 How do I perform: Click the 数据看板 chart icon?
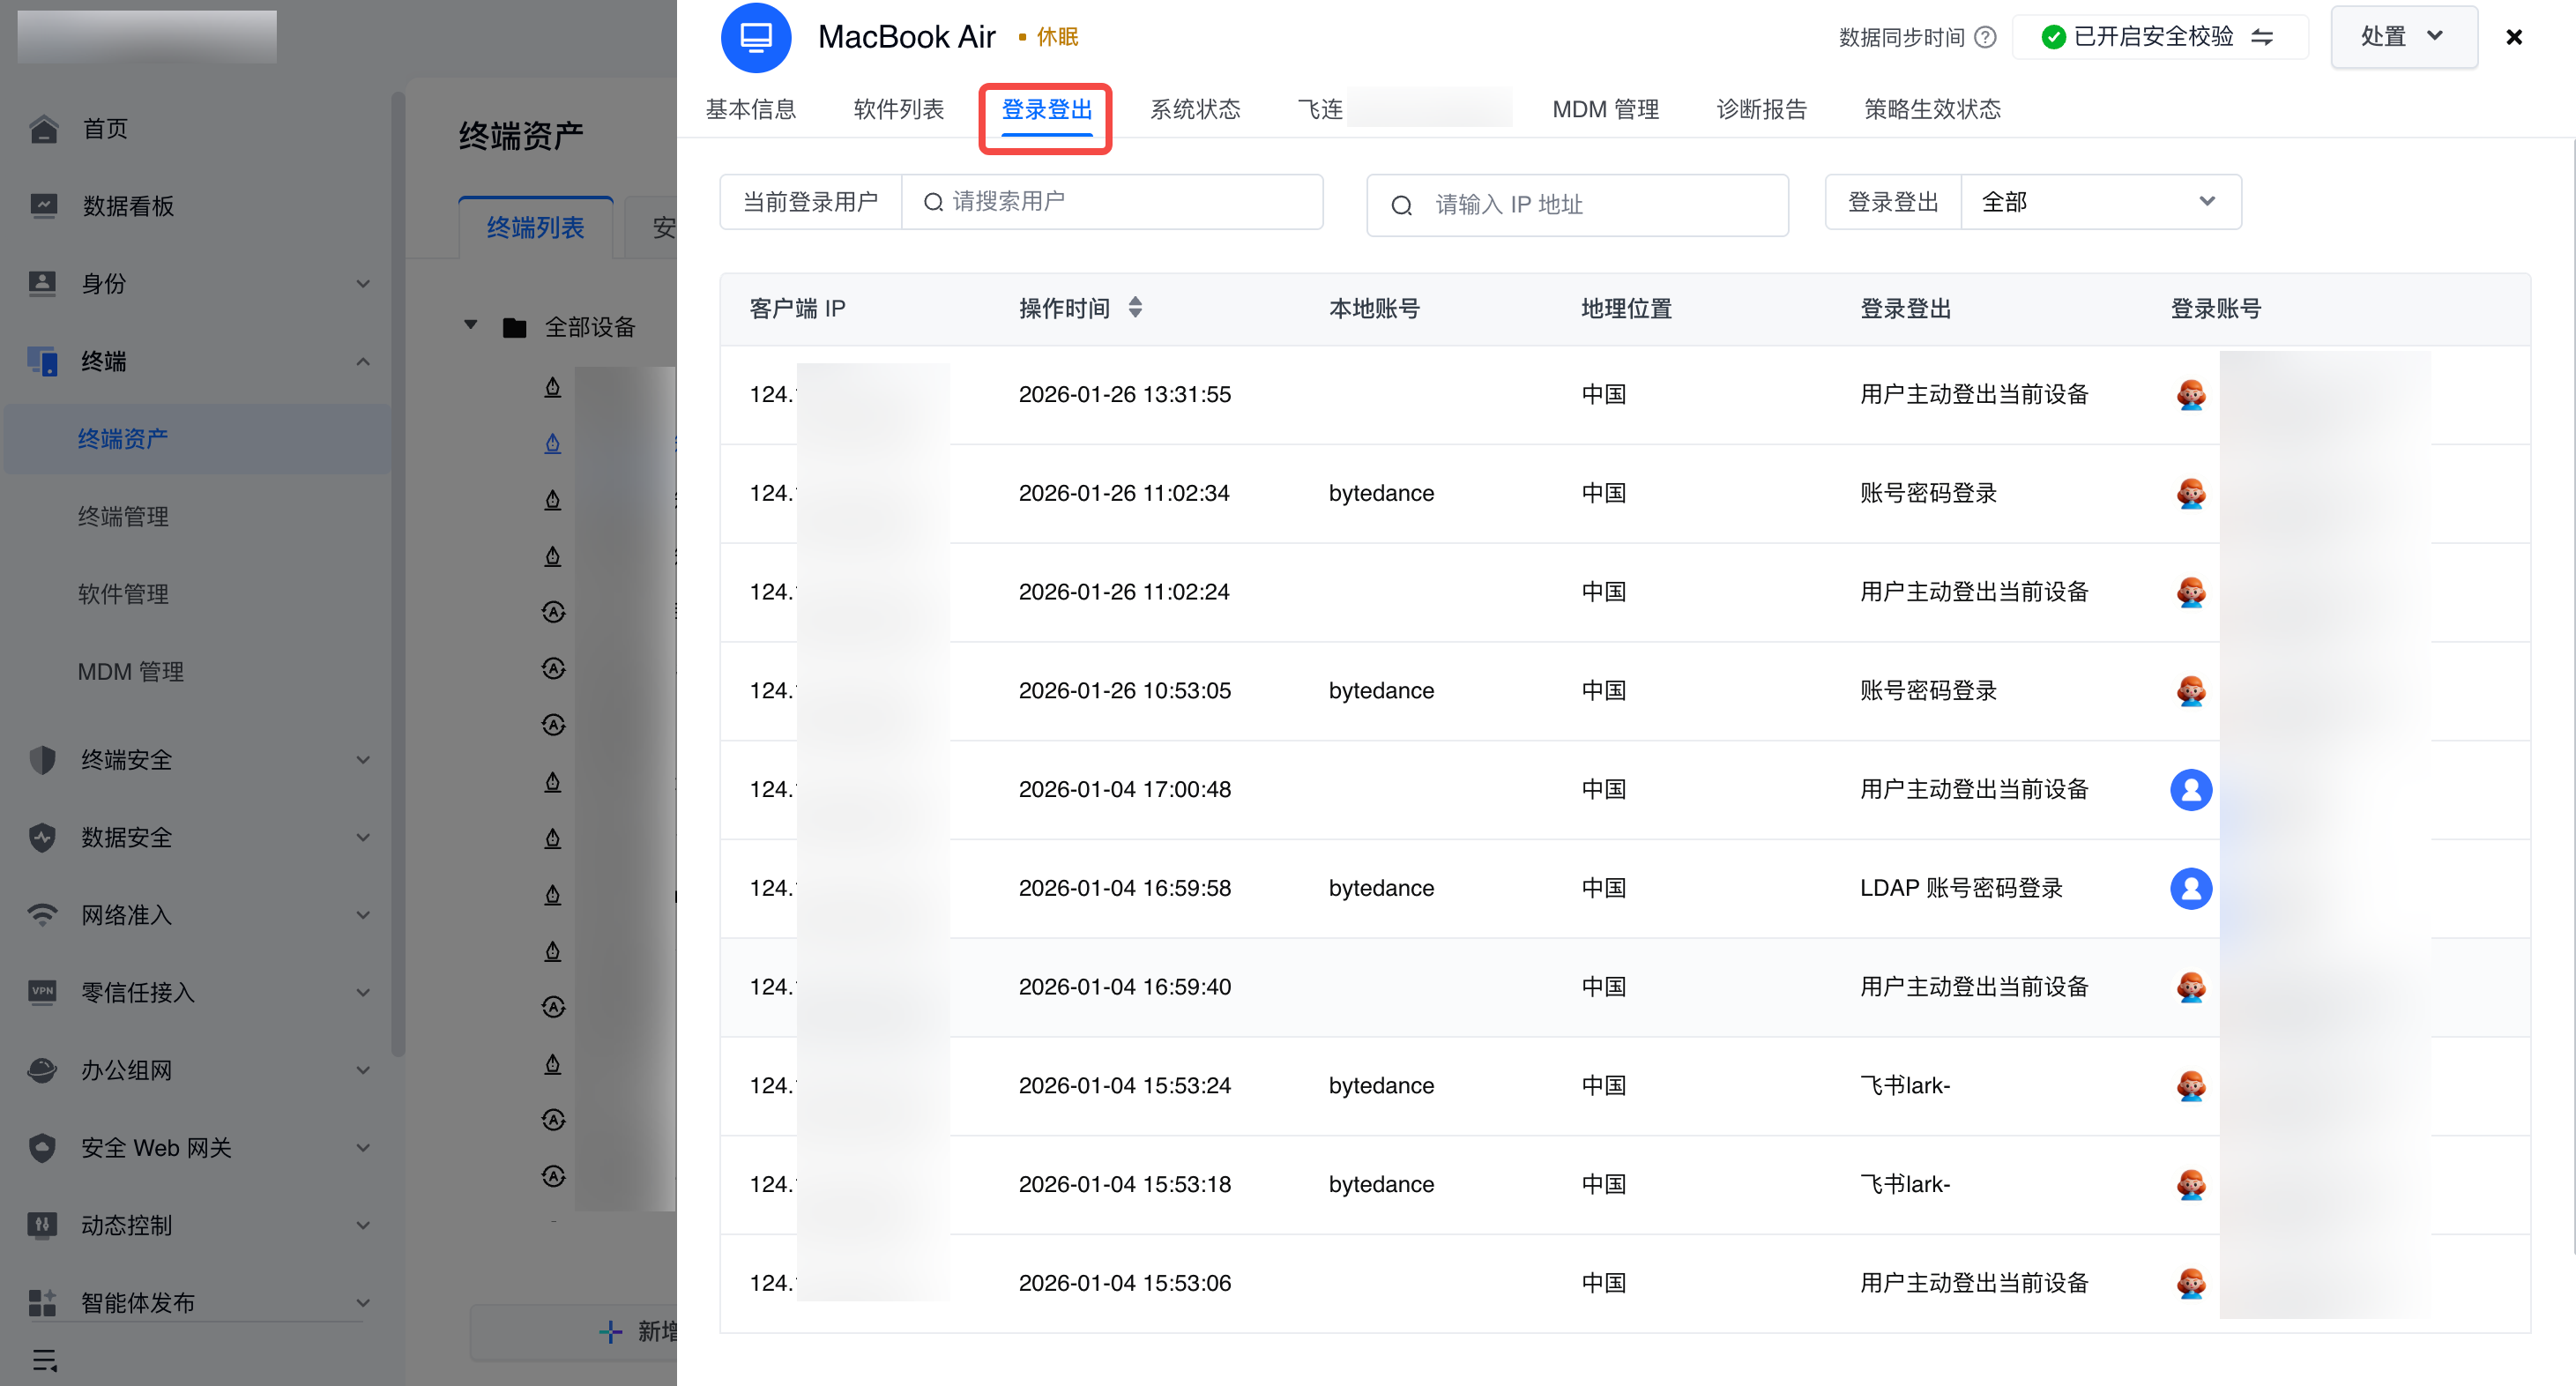click(x=43, y=206)
